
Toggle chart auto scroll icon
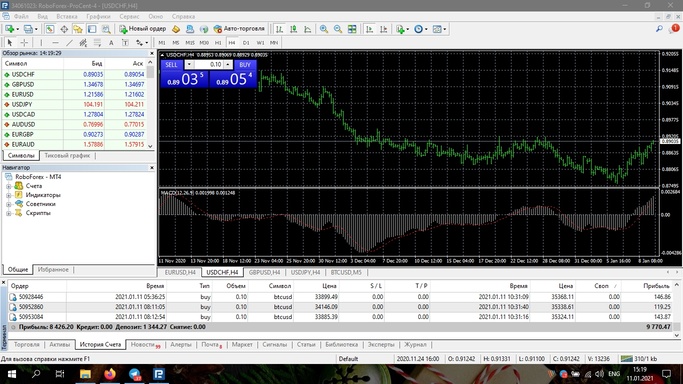coord(369,29)
